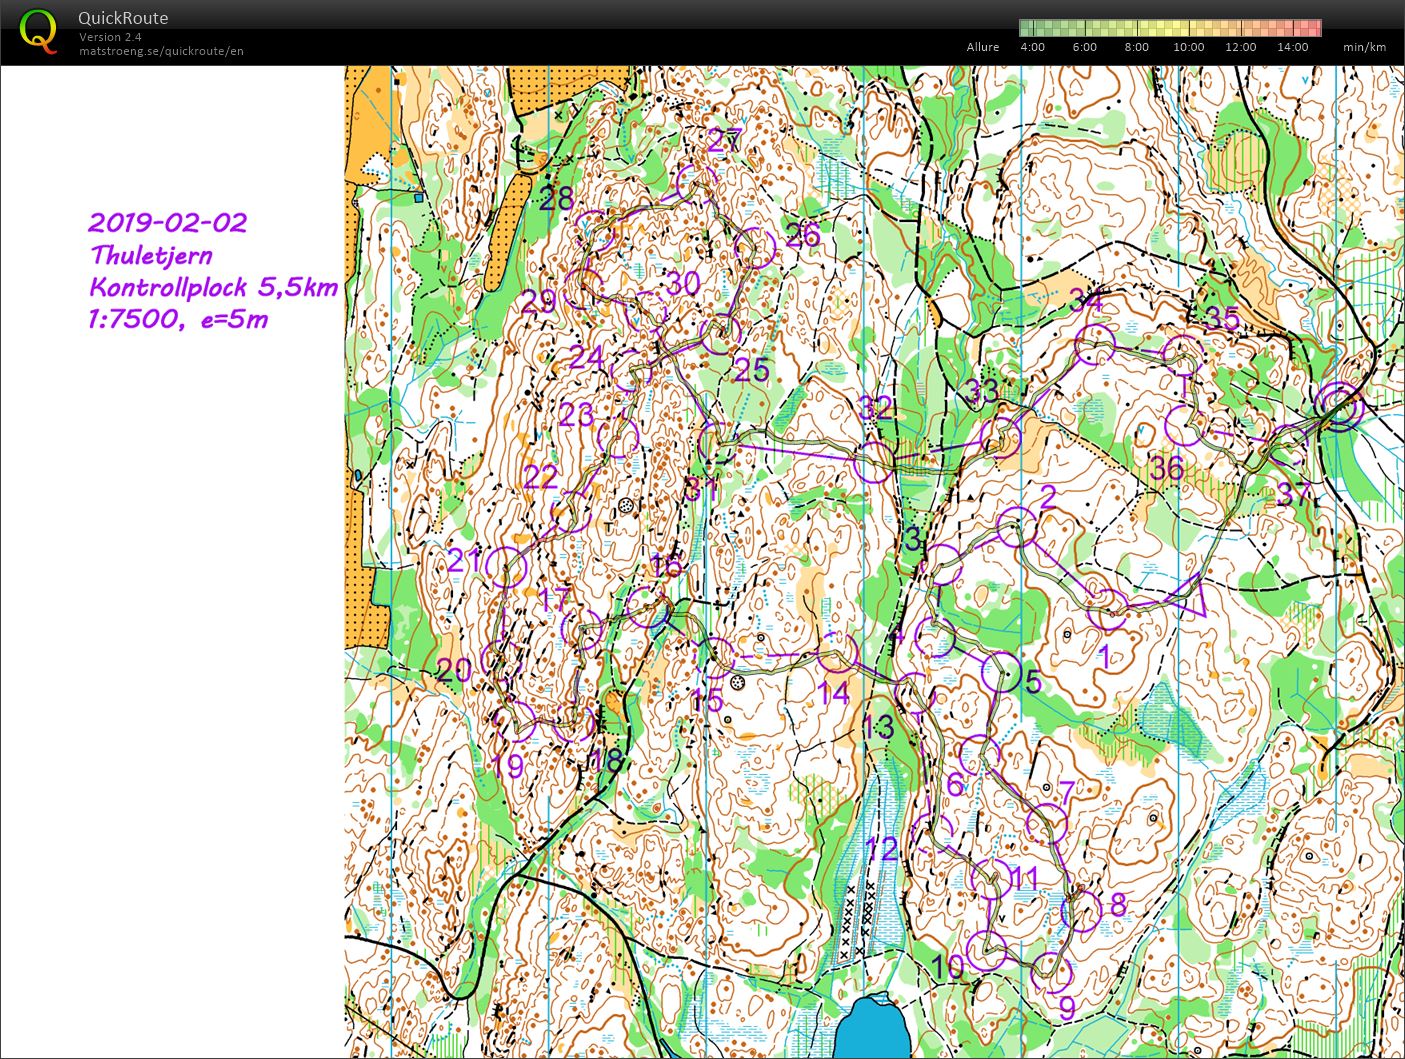Click control circle number 19
This screenshot has height=1059, width=1405.
(x=515, y=721)
